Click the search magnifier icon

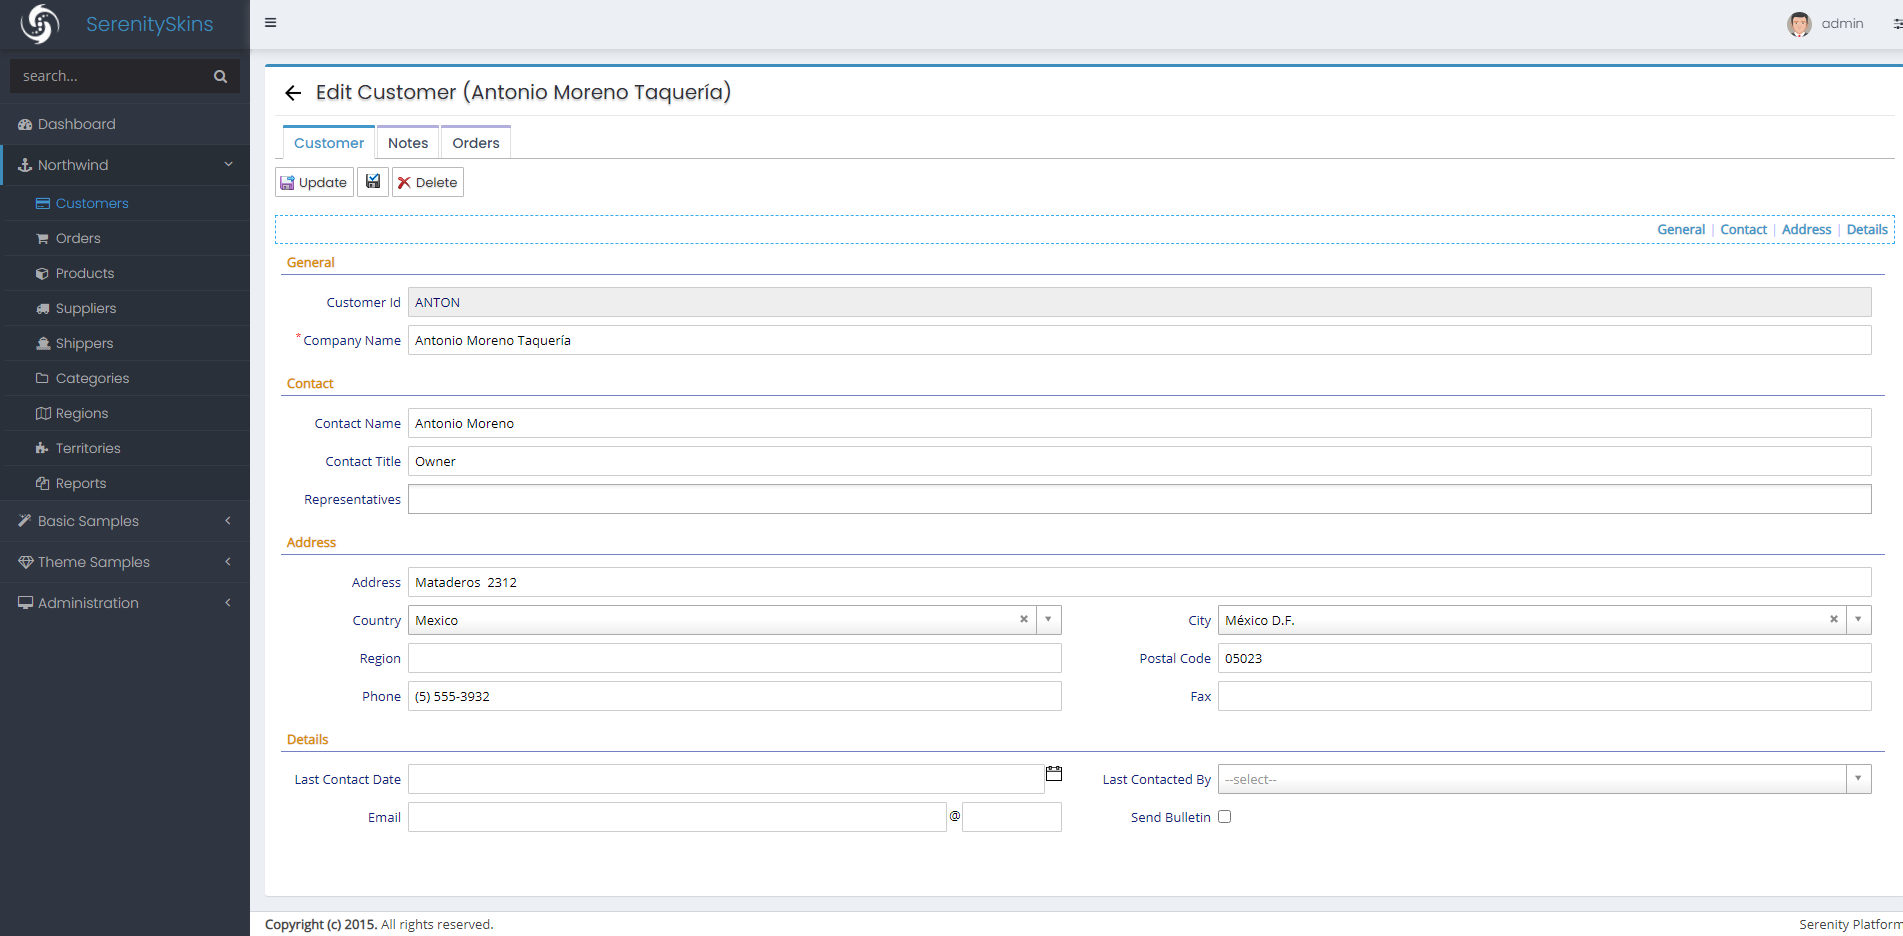220,76
